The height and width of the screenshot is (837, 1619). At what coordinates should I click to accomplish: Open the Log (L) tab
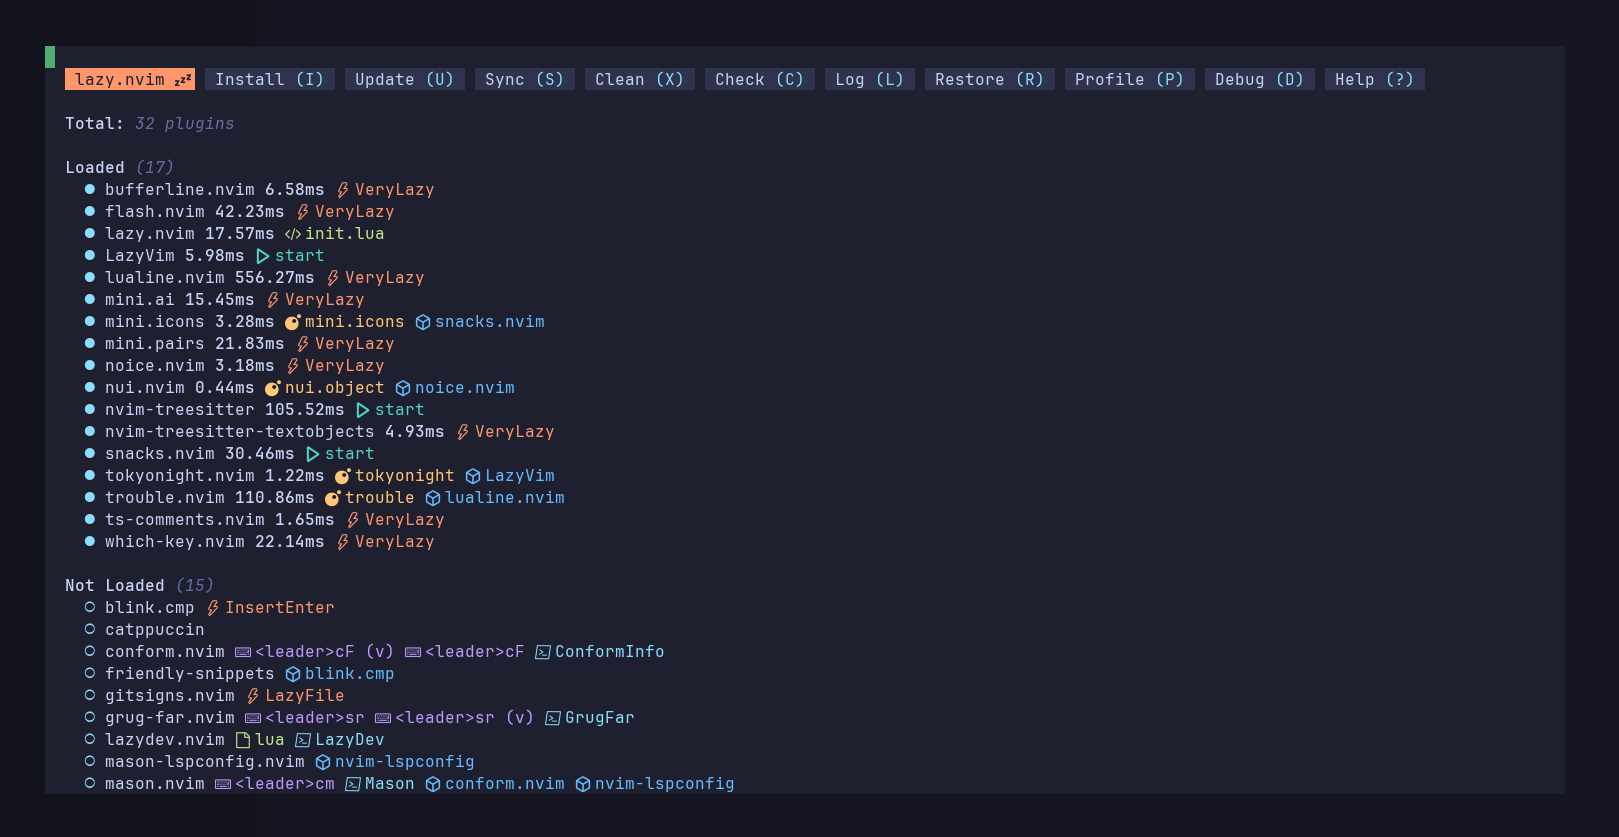click(870, 79)
